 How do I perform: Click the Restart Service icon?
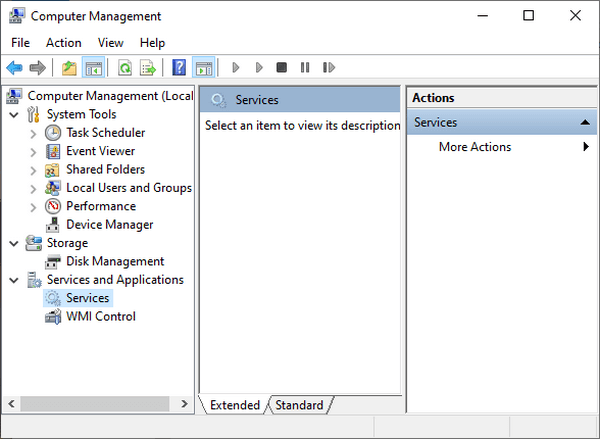[329, 68]
